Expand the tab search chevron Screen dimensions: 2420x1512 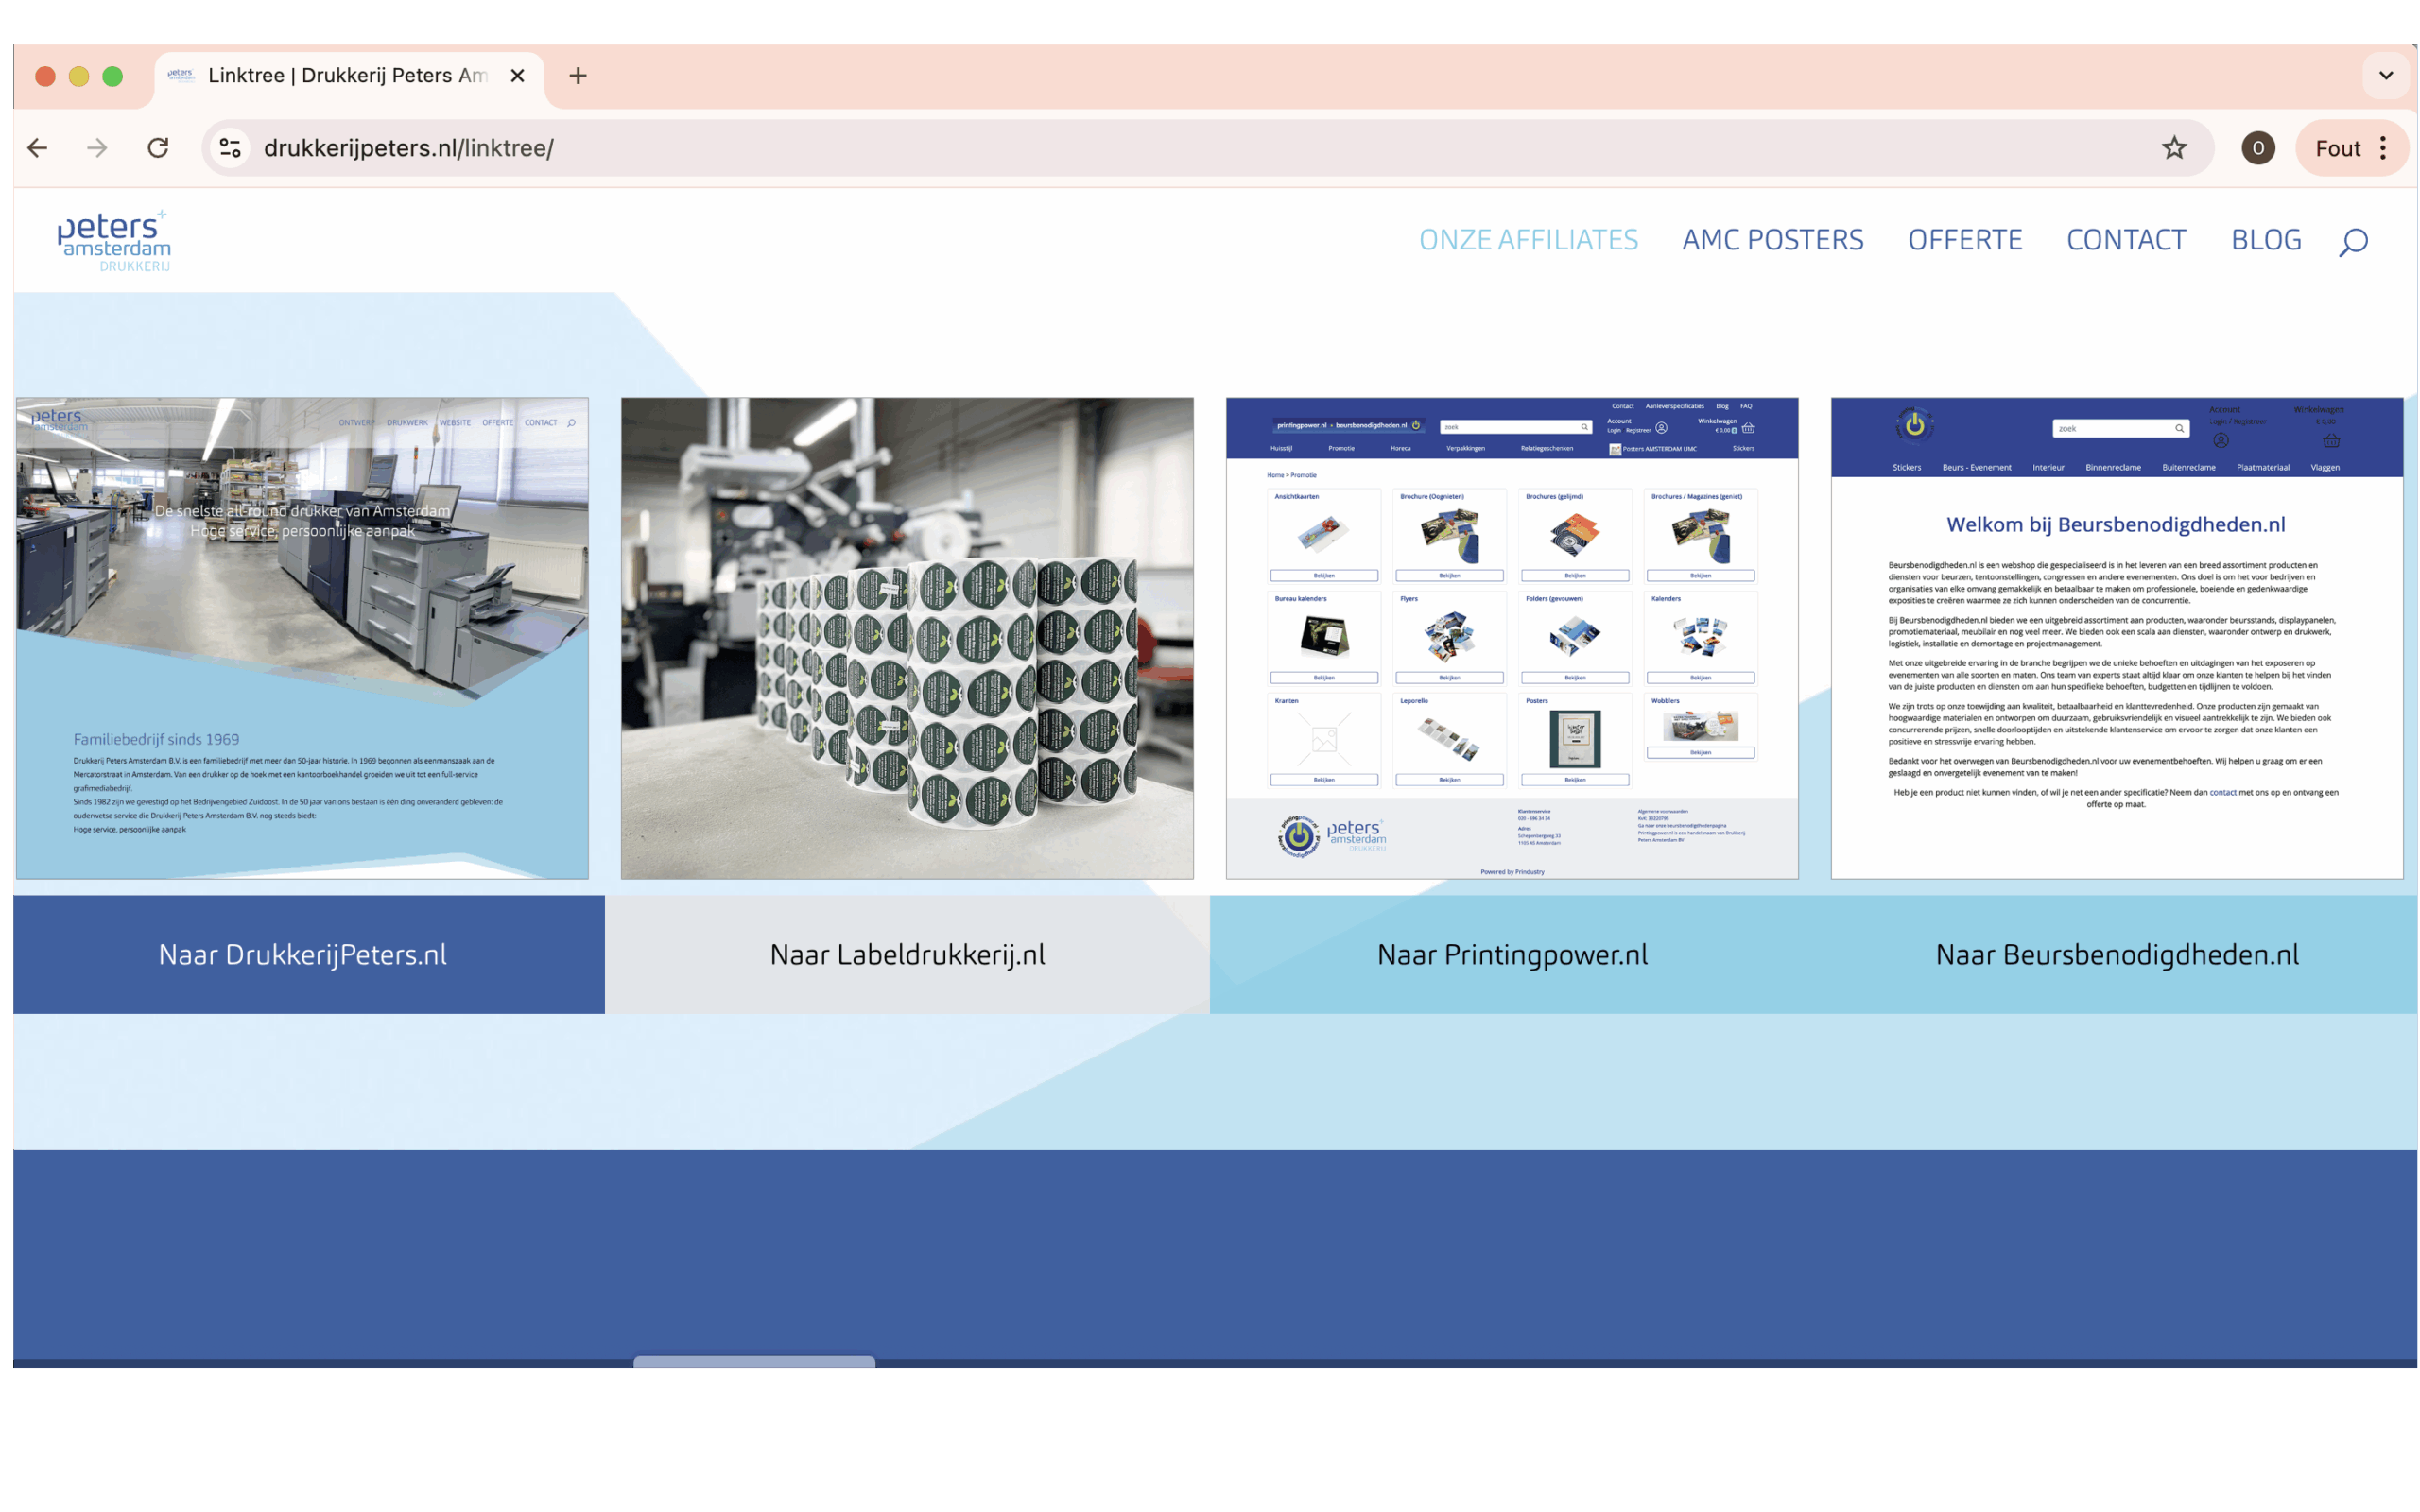tap(2386, 76)
